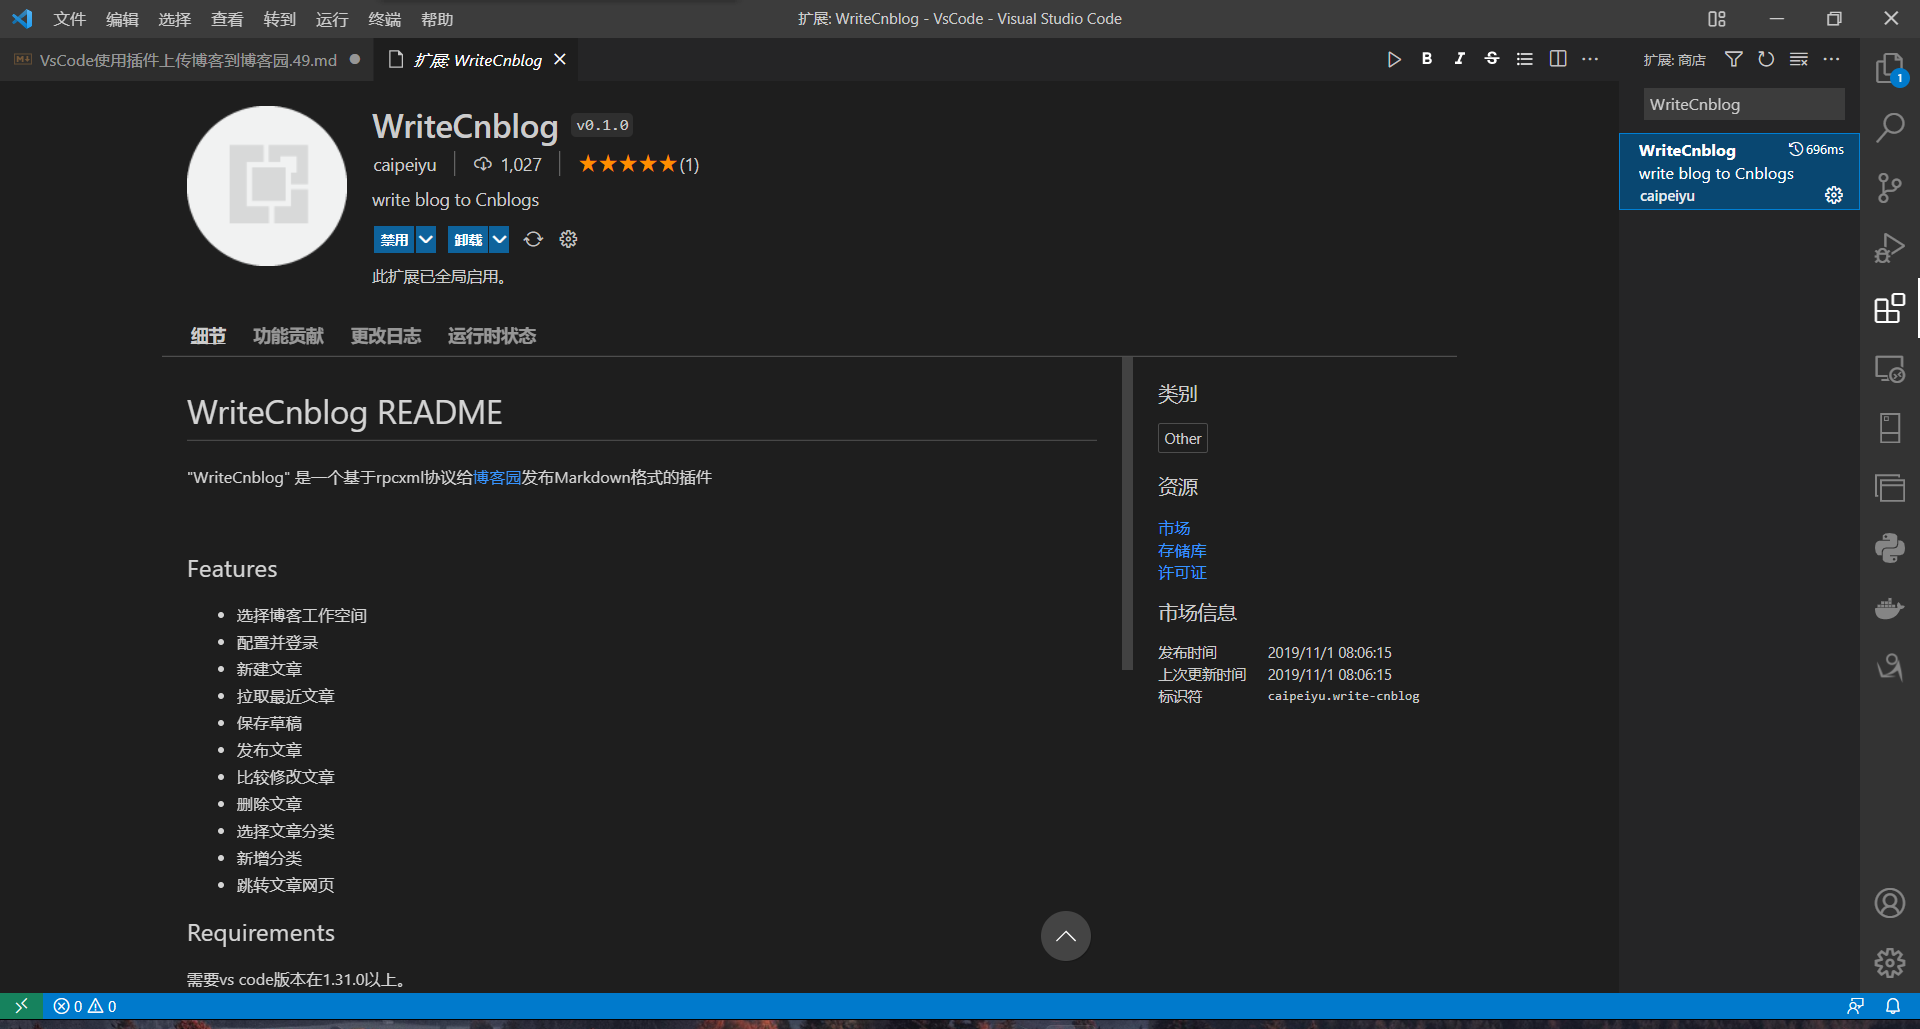This screenshot has width=1920, height=1029.
Task: Click the feedback icon in status bar
Action: (1855, 1006)
